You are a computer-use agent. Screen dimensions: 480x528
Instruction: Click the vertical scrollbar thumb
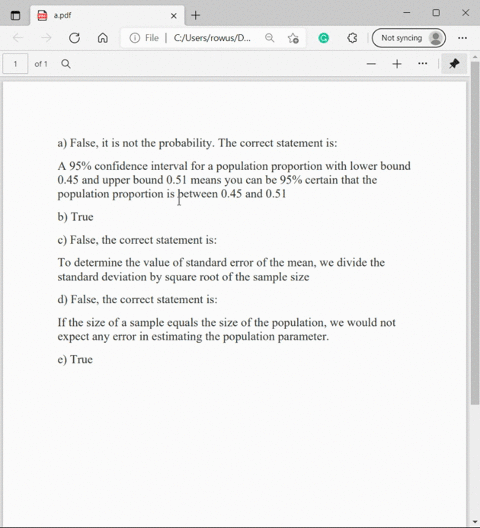click(475, 233)
